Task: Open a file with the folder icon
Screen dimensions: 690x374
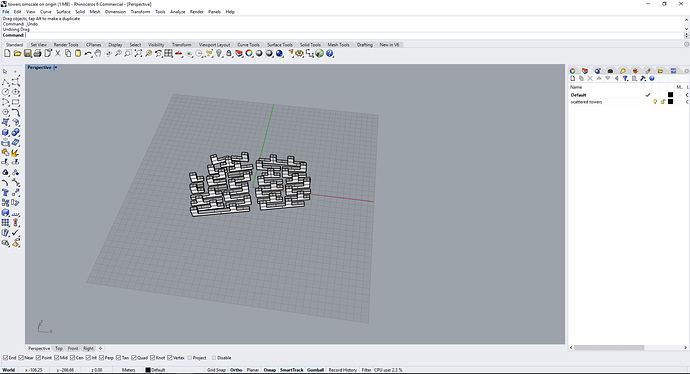Action: [x=17, y=53]
